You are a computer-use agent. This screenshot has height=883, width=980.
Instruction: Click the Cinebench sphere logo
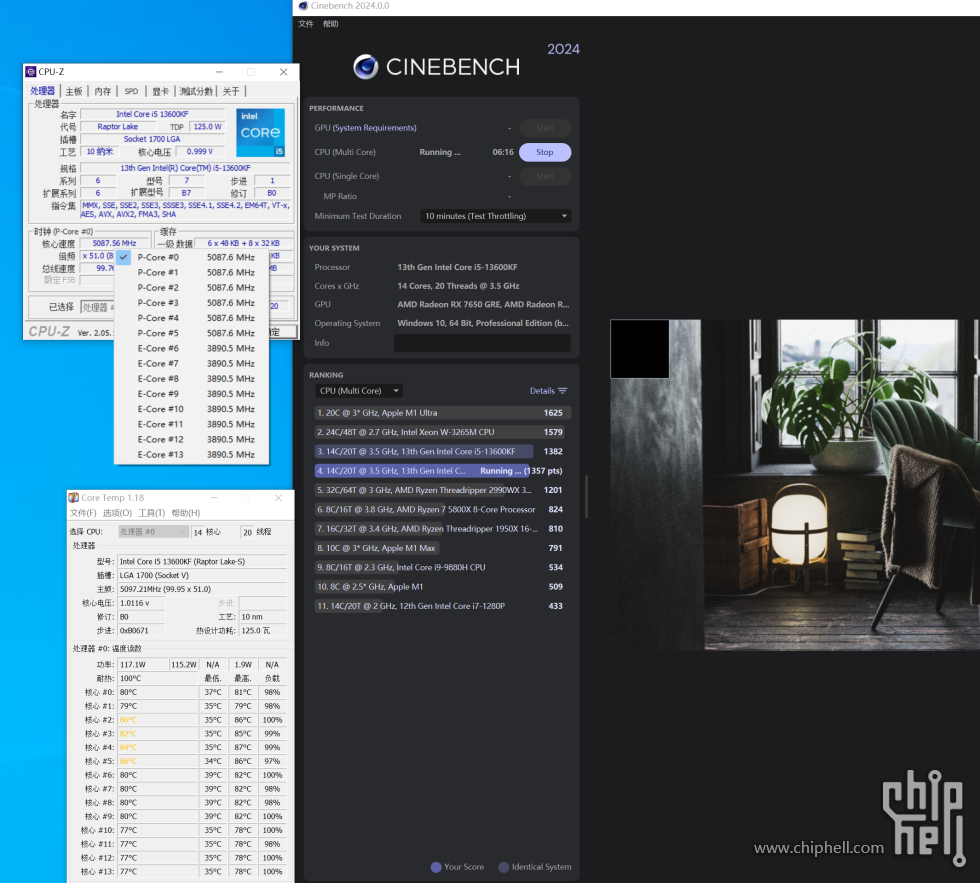366,67
